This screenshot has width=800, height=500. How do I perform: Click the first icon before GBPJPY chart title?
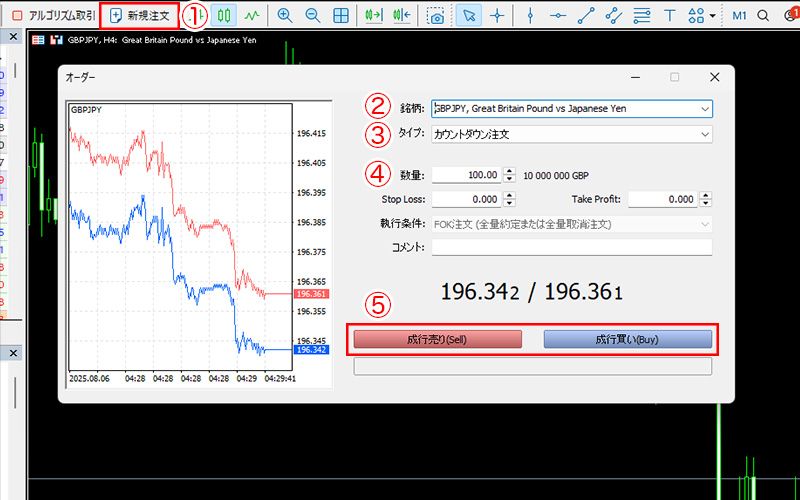click(38, 40)
